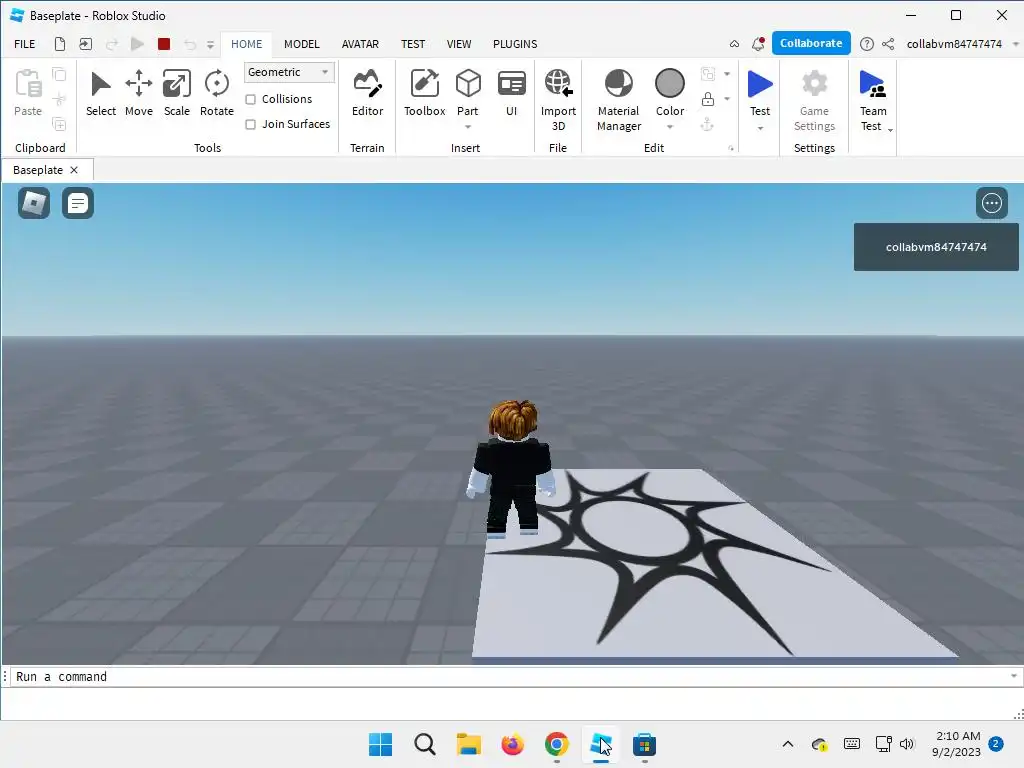
Task: Switch to the VIEW tab
Action: (x=459, y=44)
